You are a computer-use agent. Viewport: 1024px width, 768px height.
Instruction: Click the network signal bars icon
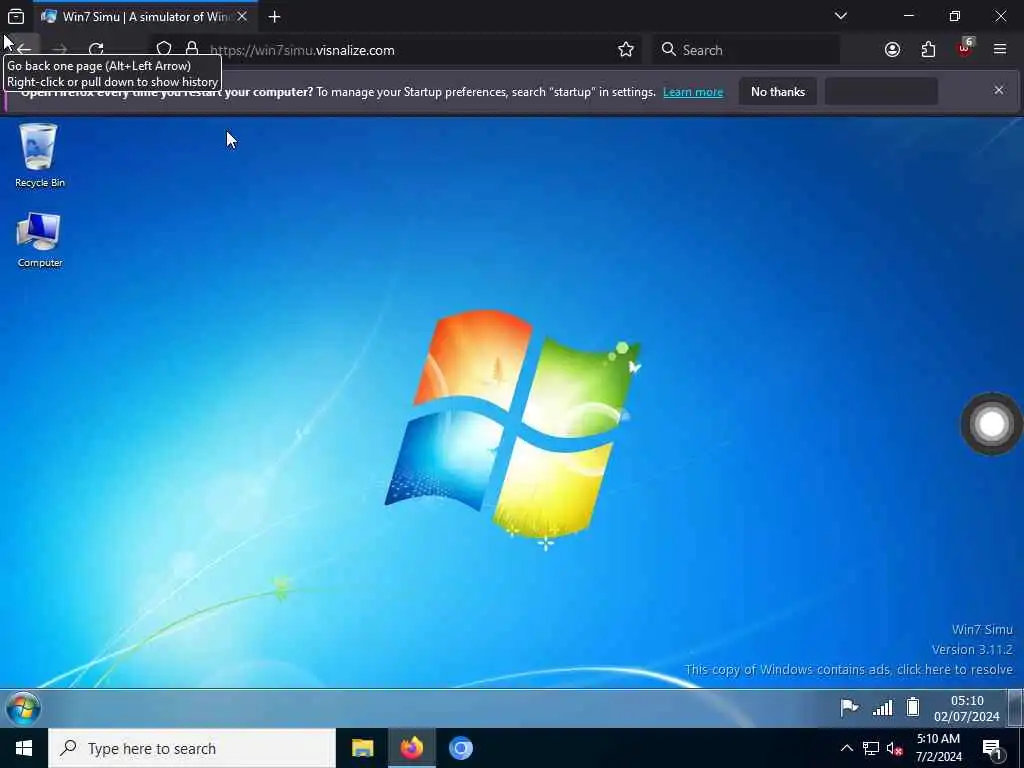pos(882,707)
